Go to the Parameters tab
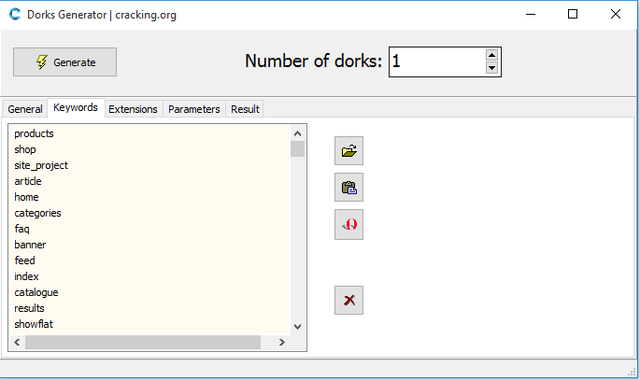Screen dimensions: 640x379 [x=194, y=109]
